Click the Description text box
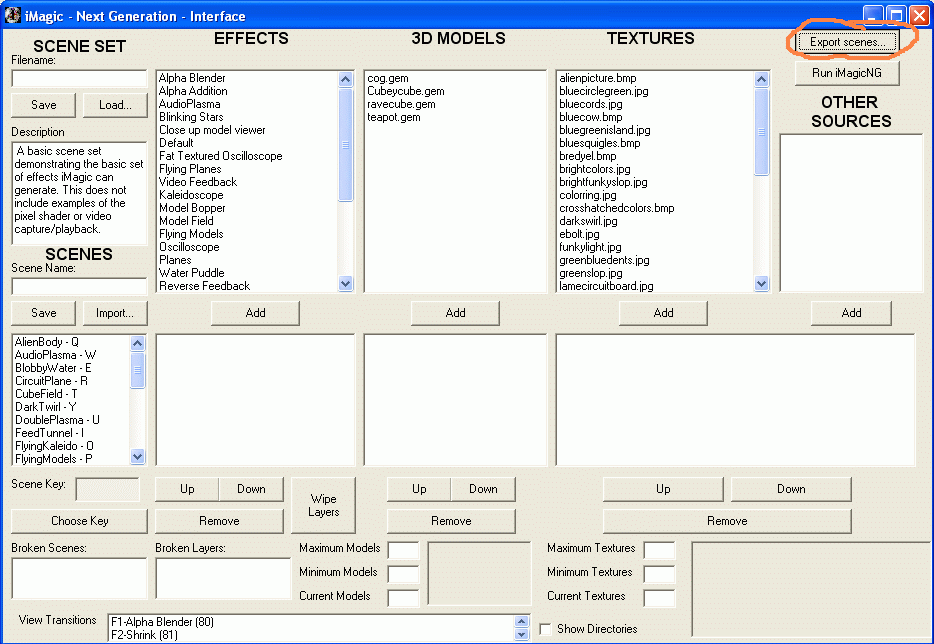The image size is (934, 644). coord(79,194)
